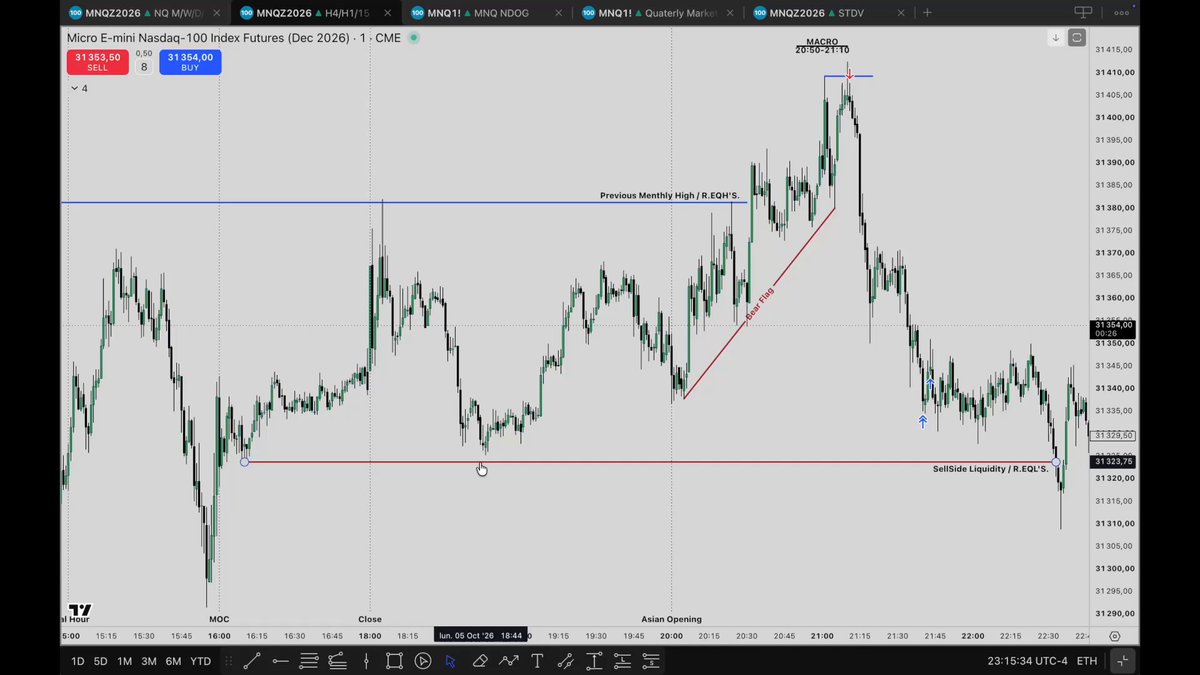The image size is (1200, 675).
Task: Set chart range to 1D
Action: [78, 661]
